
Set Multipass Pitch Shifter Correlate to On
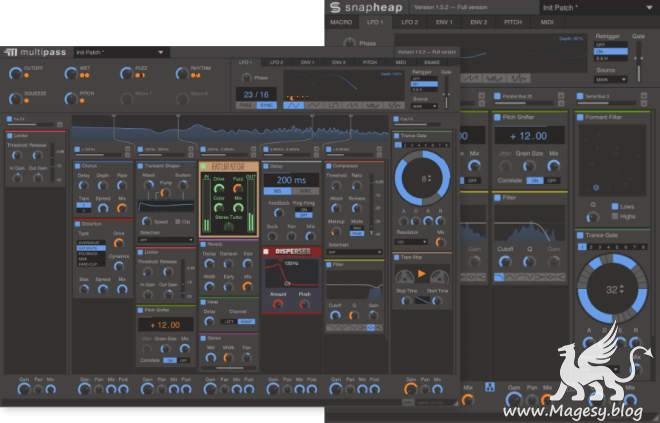(x=170, y=360)
